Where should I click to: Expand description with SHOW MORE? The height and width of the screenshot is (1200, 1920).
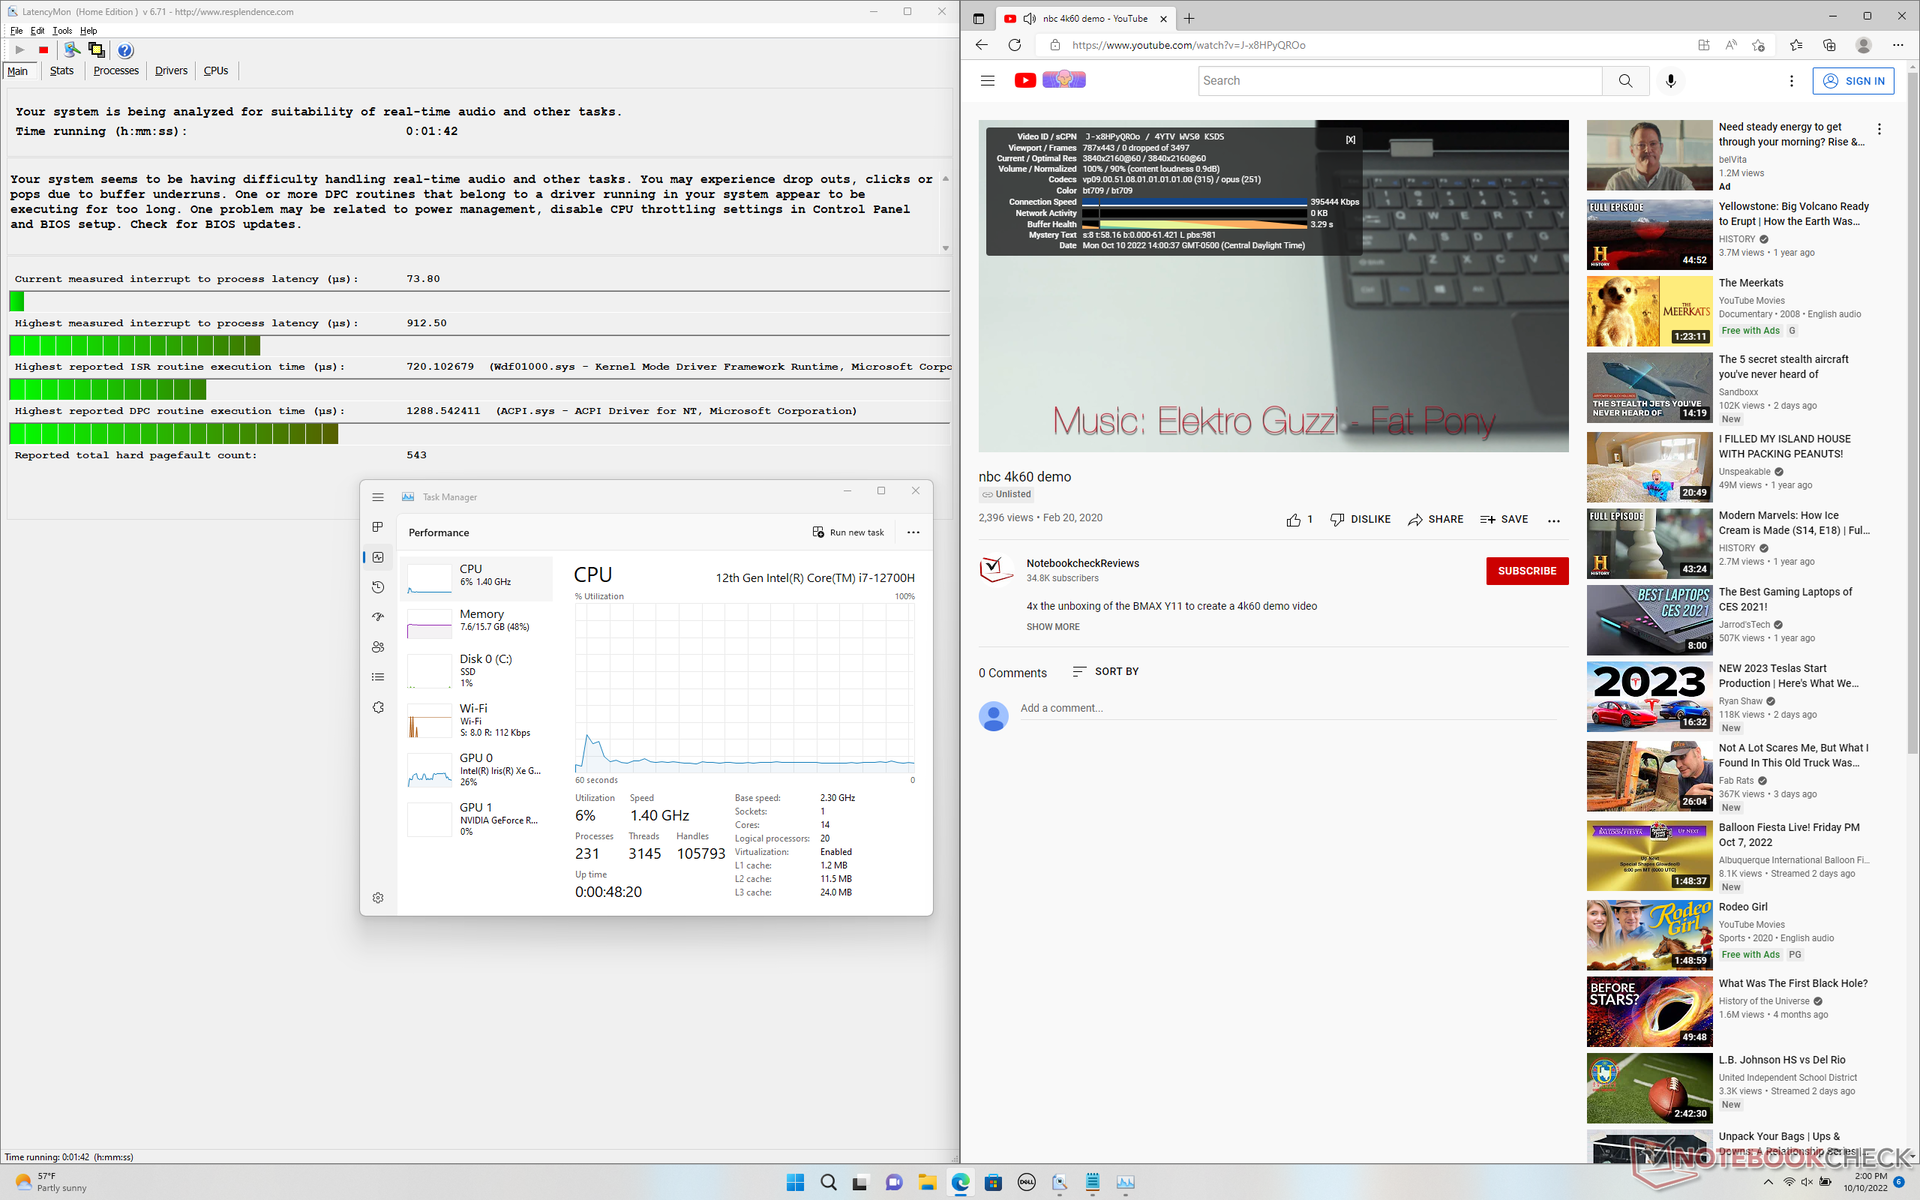1052,627
